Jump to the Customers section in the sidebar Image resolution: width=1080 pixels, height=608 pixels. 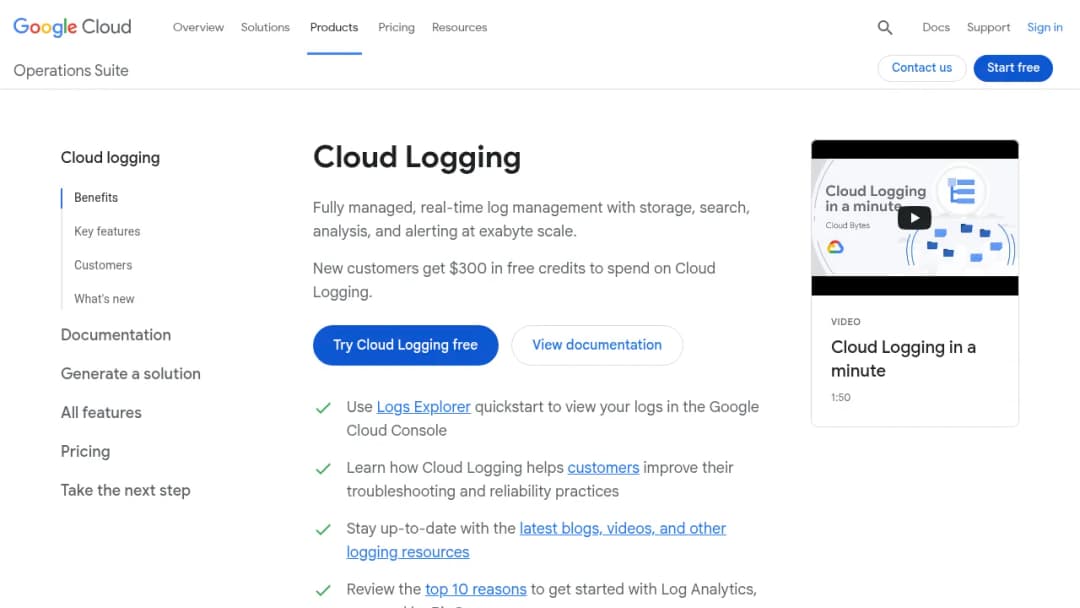103,265
